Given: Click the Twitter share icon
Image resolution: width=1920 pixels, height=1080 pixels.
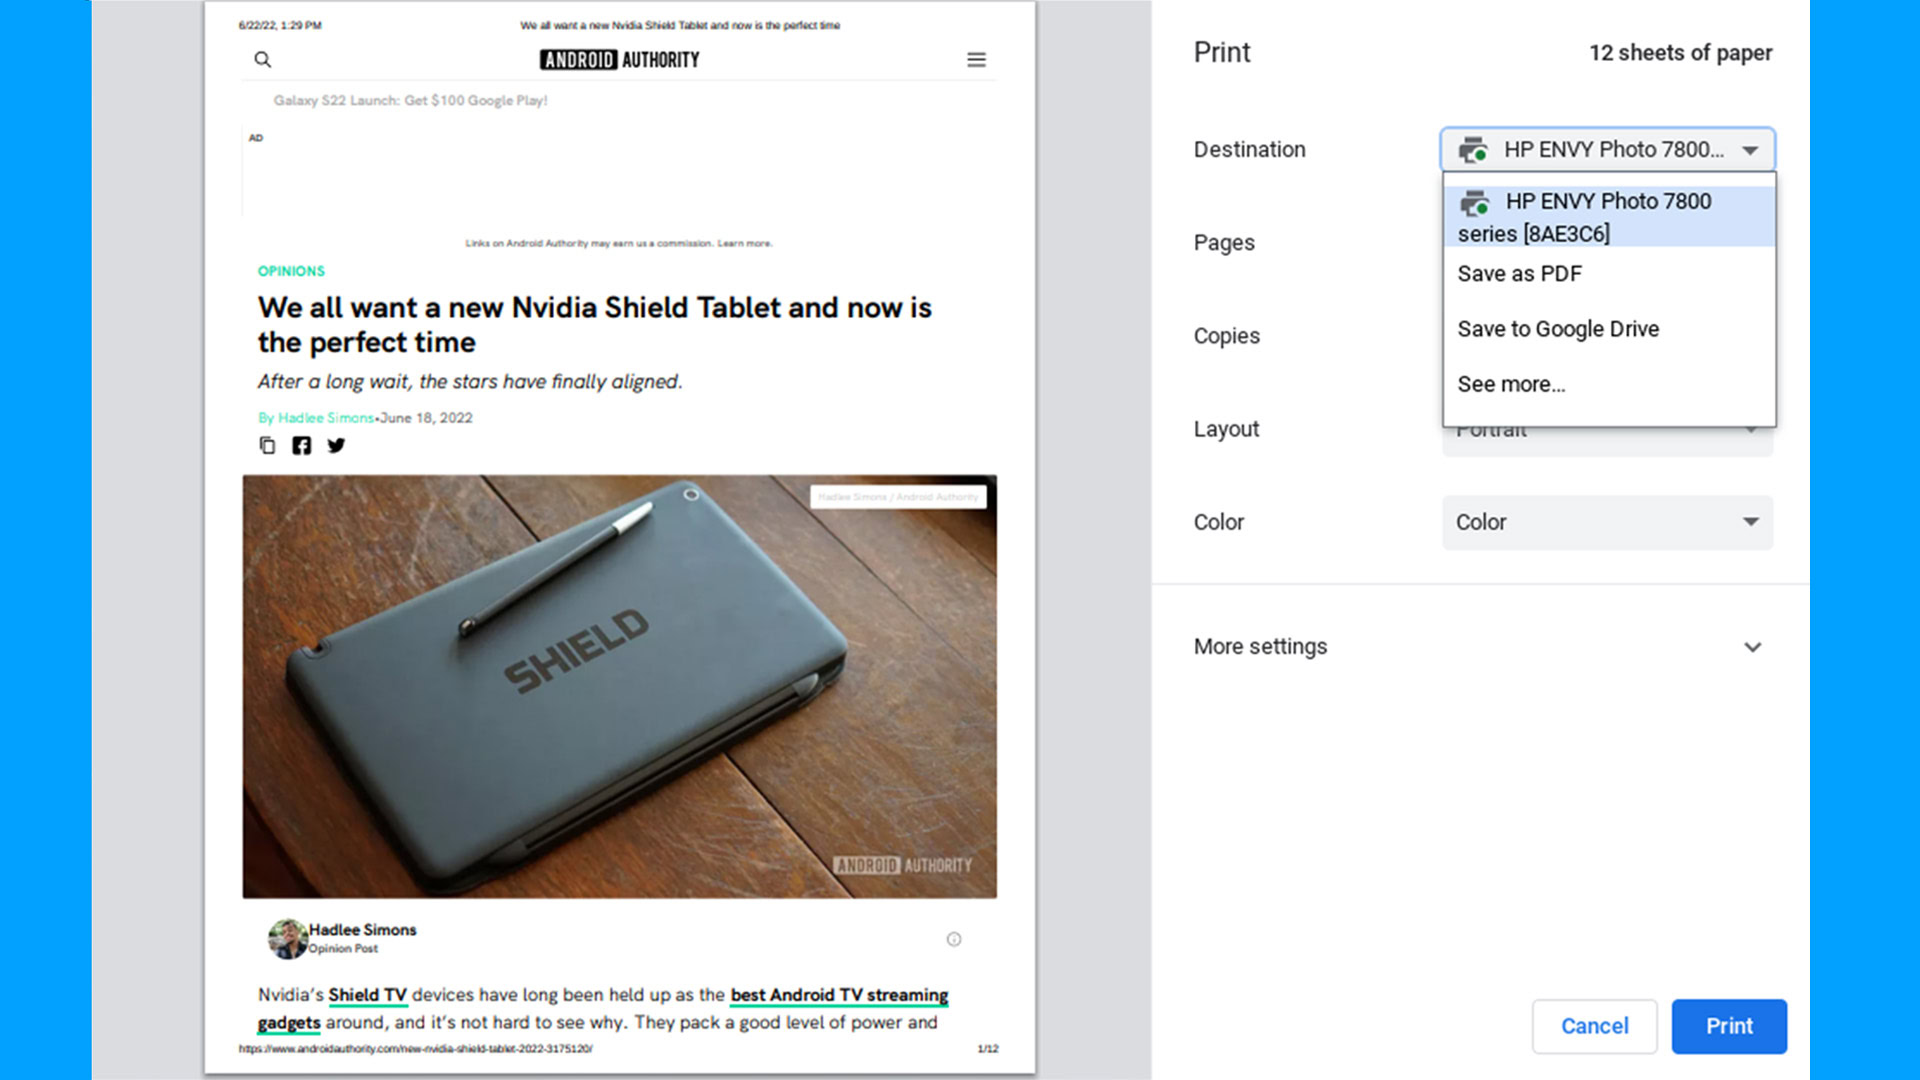Looking at the screenshot, I should pyautogui.click(x=336, y=445).
